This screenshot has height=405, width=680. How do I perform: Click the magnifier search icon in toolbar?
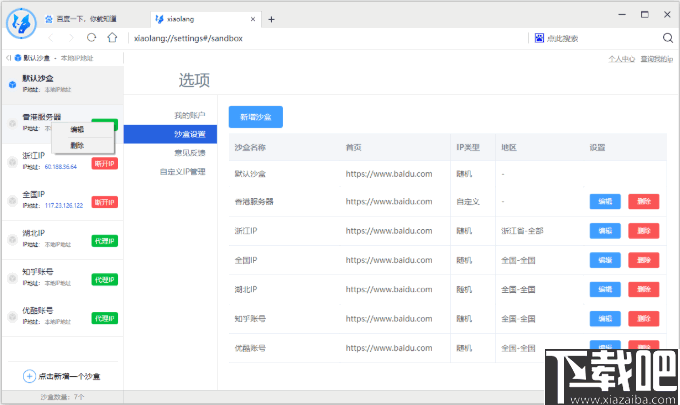(668, 38)
